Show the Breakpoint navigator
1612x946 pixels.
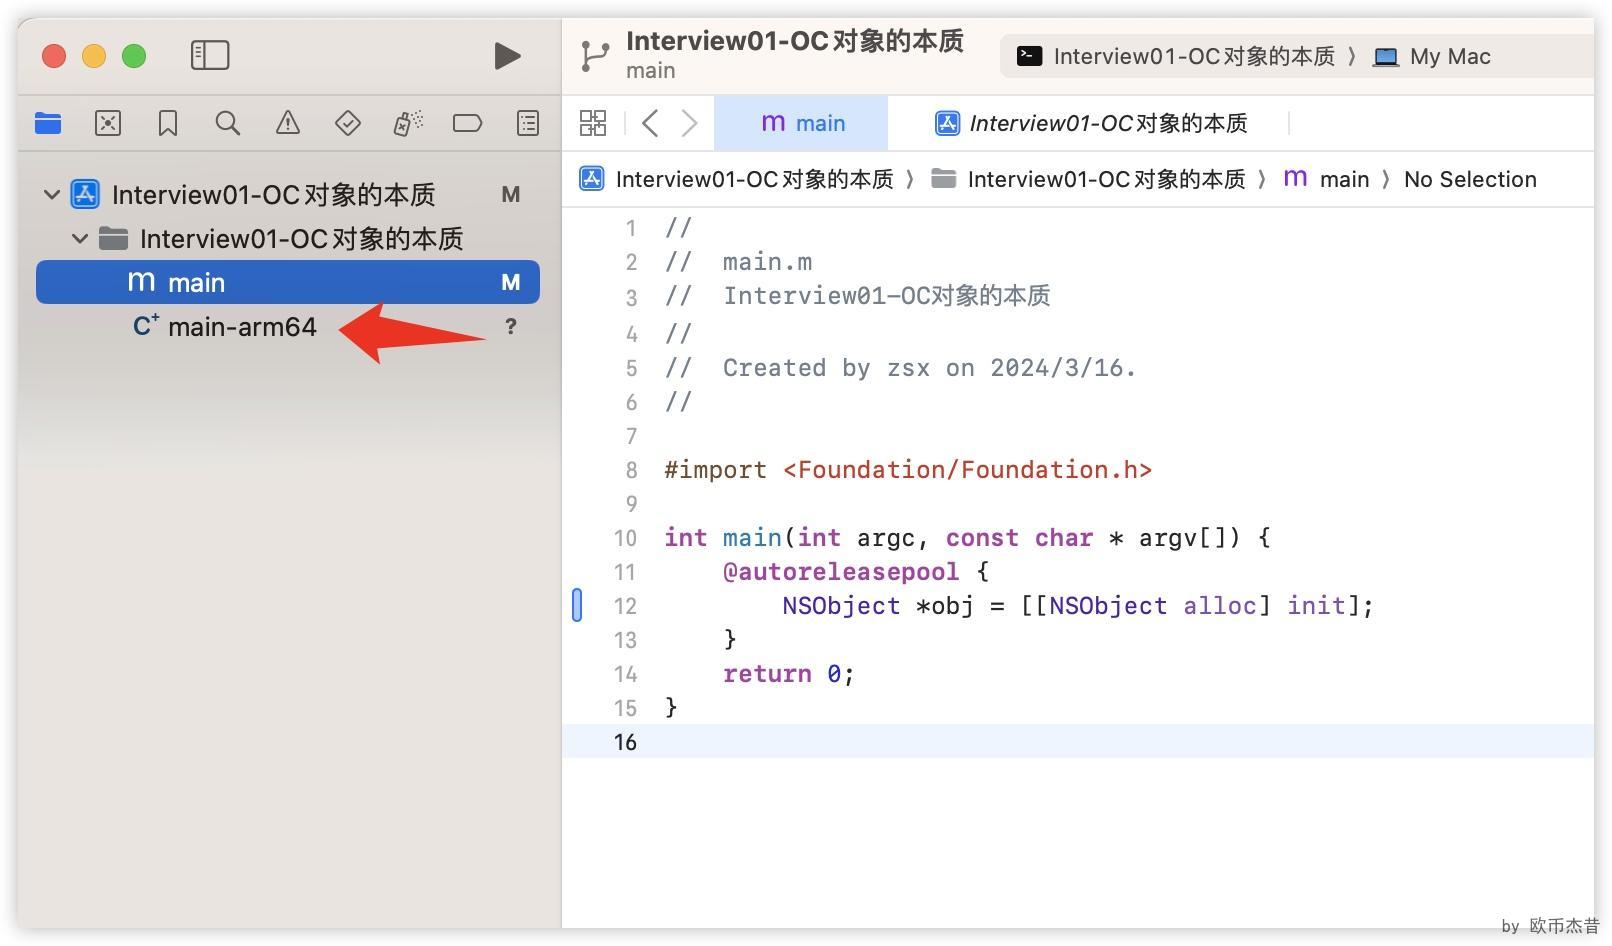click(x=467, y=123)
